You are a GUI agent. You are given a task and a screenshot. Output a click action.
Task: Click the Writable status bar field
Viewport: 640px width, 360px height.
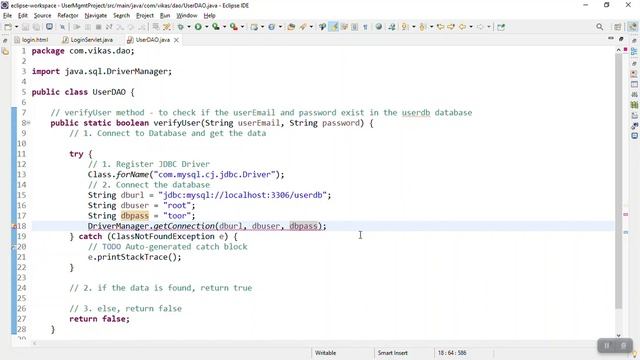point(325,353)
